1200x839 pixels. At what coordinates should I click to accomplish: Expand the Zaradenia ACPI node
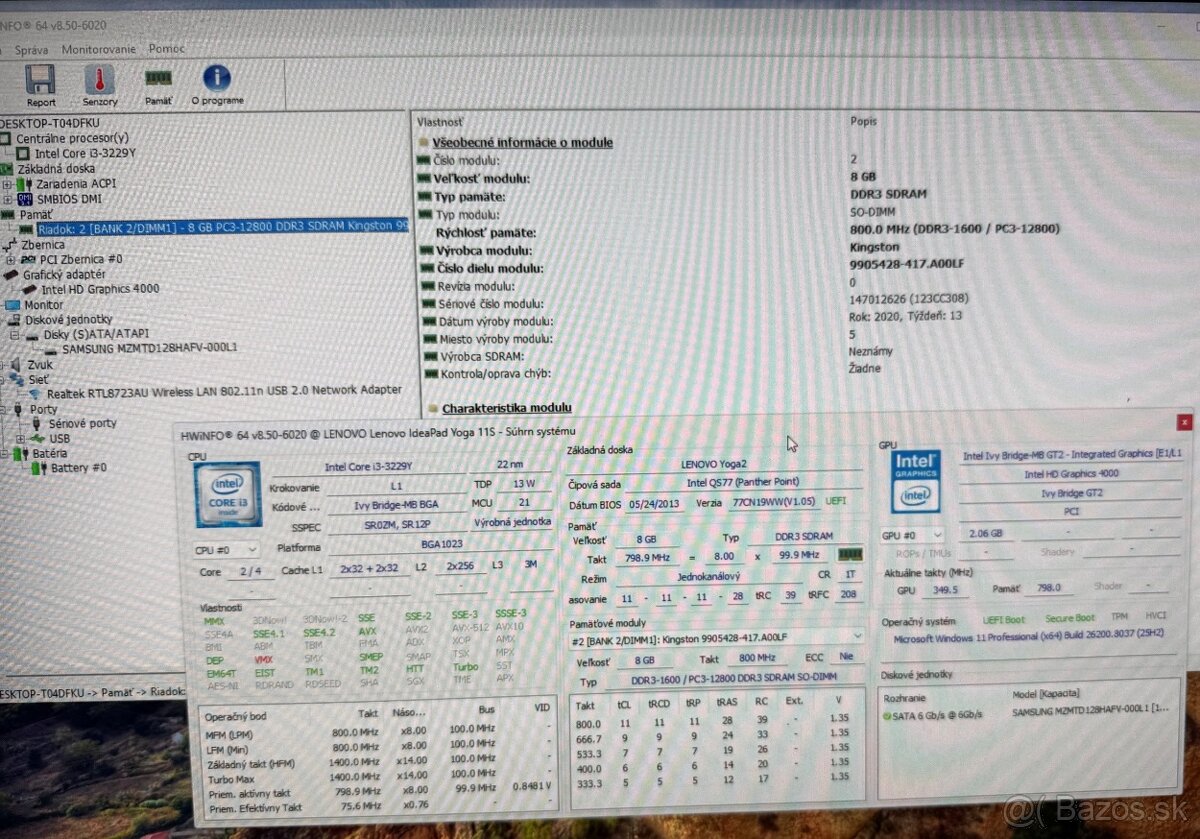point(8,184)
